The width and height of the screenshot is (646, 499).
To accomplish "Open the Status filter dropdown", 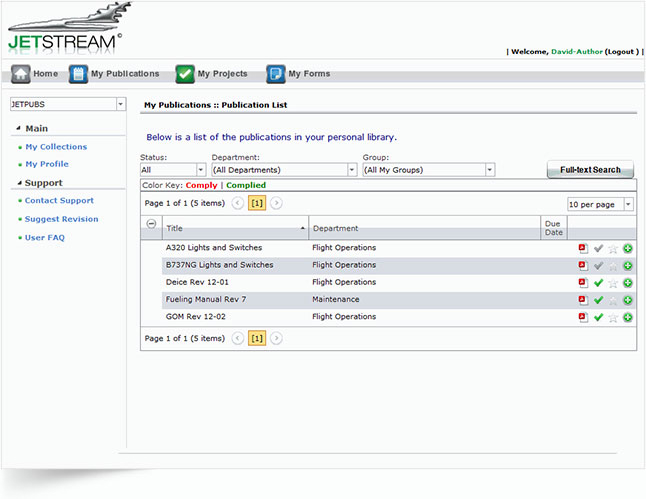I will (201, 170).
